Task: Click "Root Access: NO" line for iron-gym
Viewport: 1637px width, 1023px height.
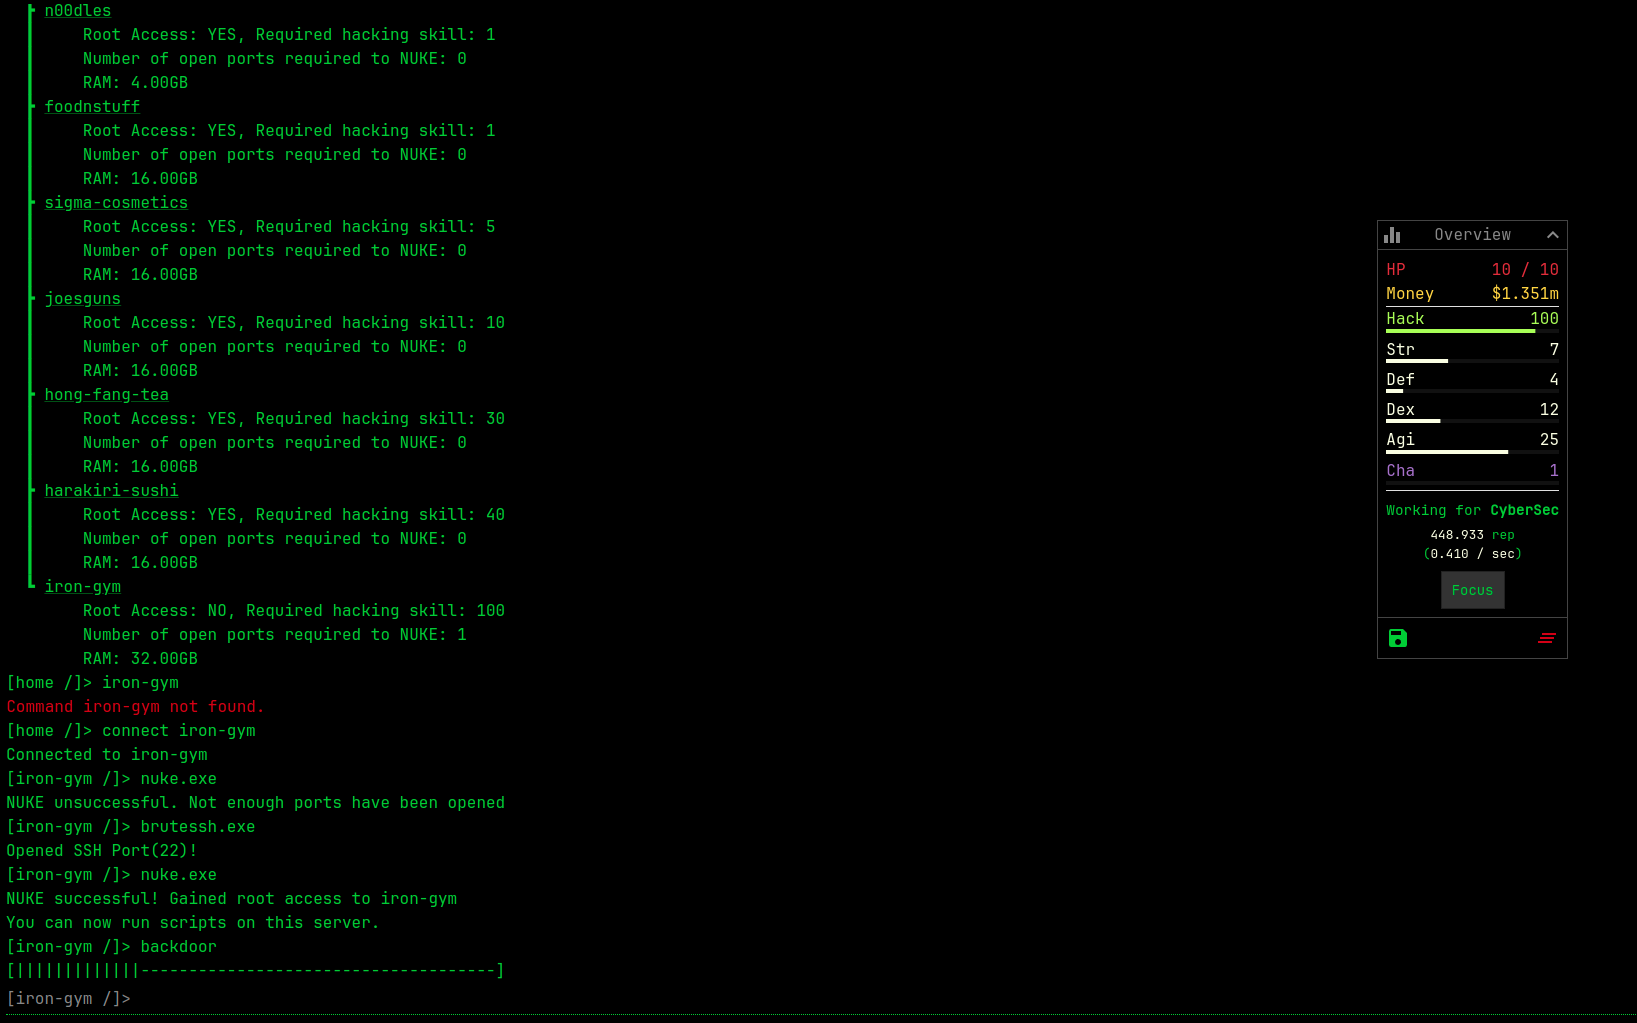Action: pos(294,611)
